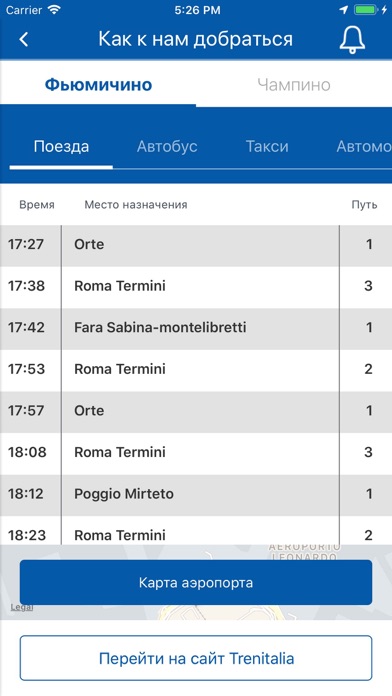Open notifications bell icon
Image resolution: width=392 pixels, height=696 pixels.
352,40
